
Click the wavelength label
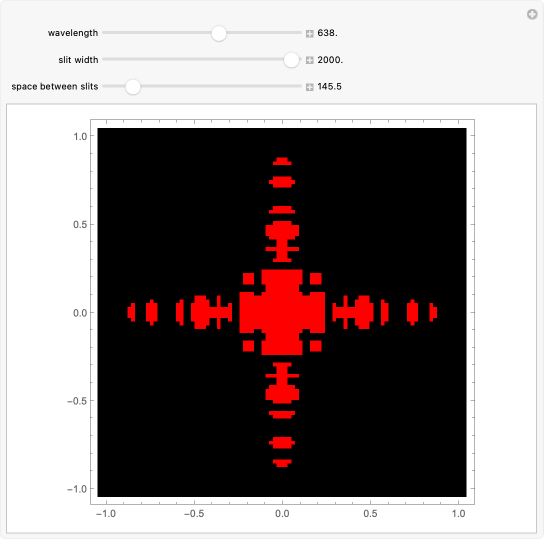click(73, 33)
